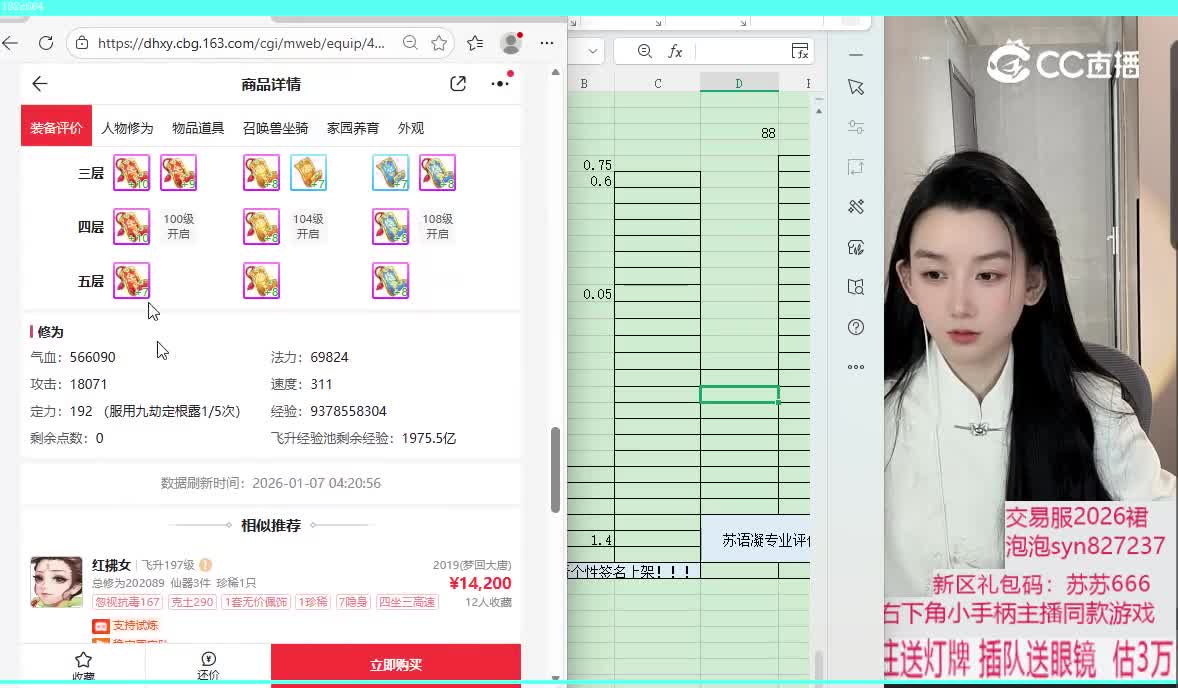
Task: Open the sidebar more ellipsis
Action: click(856, 367)
